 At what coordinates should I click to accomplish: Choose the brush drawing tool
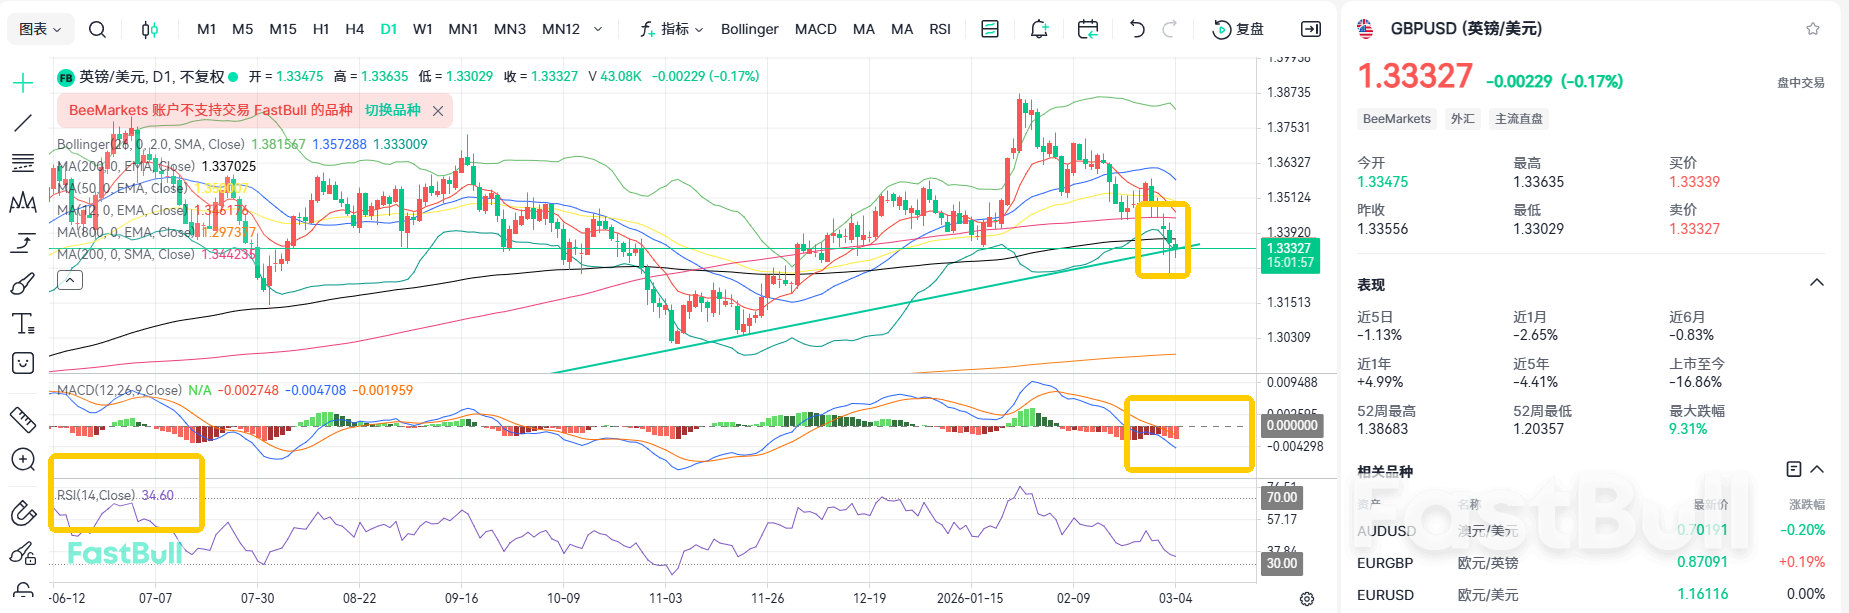click(23, 284)
